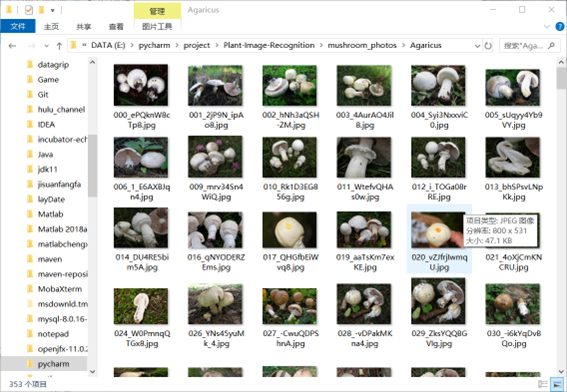567x392 pixels.
Task: Select the Git folder in sidebar
Action: (x=43, y=95)
